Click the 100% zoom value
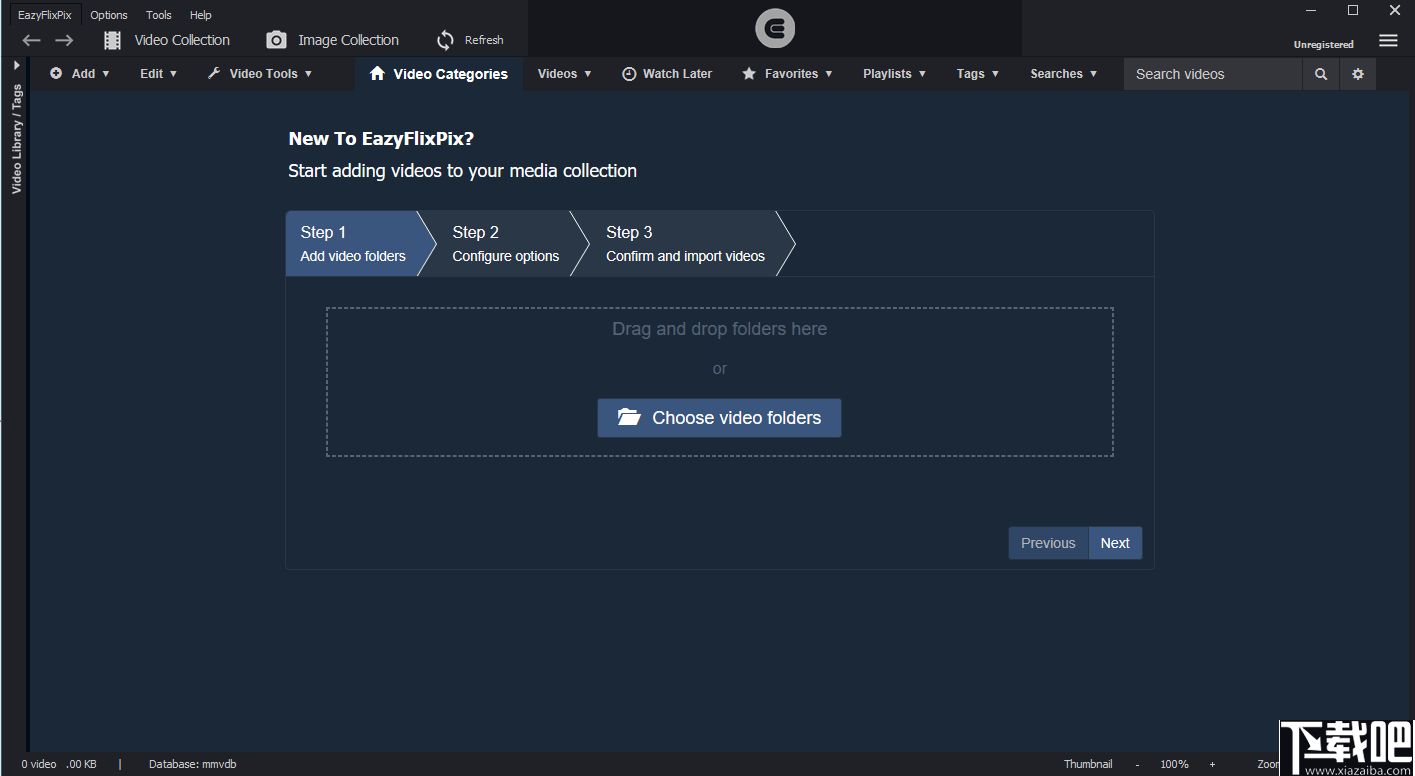Screen dimensions: 1415x776 pos(1174,764)
